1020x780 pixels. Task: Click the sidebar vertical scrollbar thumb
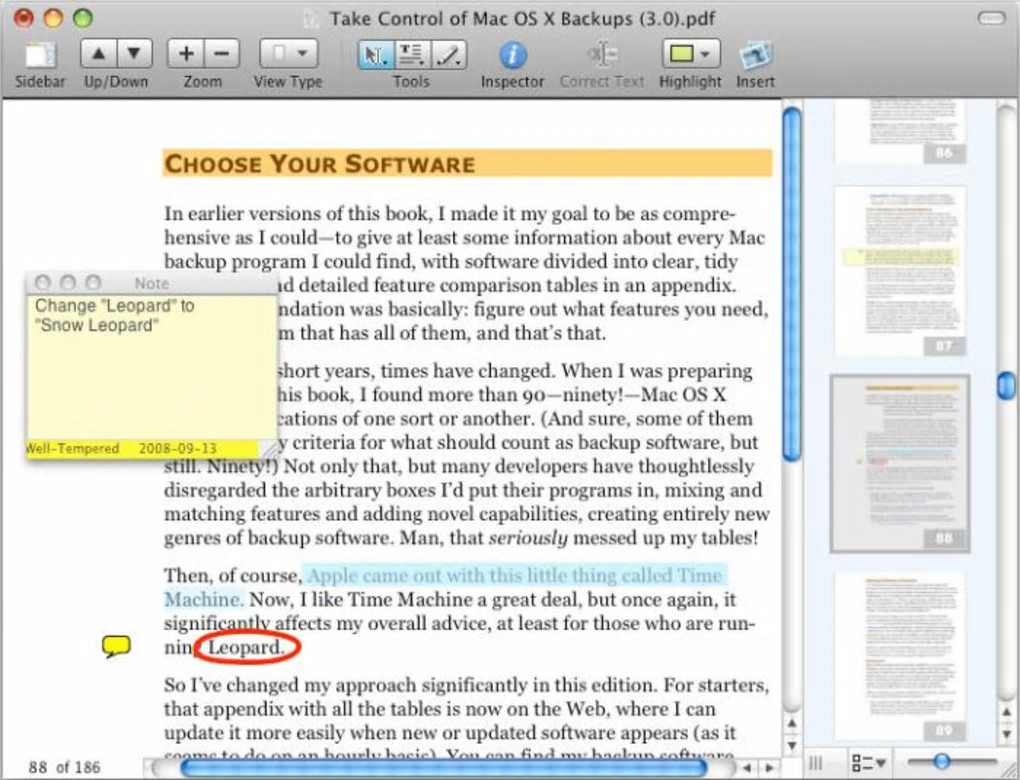(x=1006, y=384)
